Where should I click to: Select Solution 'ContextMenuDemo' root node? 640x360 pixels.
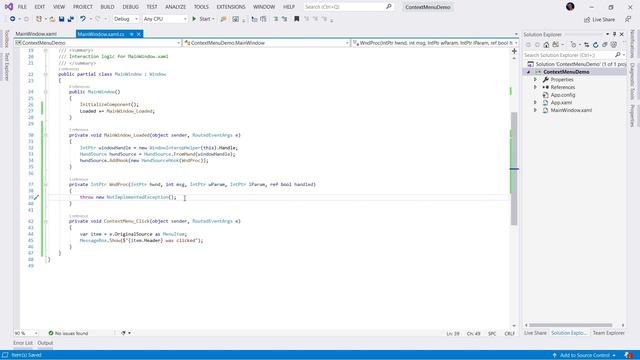pyautogui.click(x=577, y=64)
